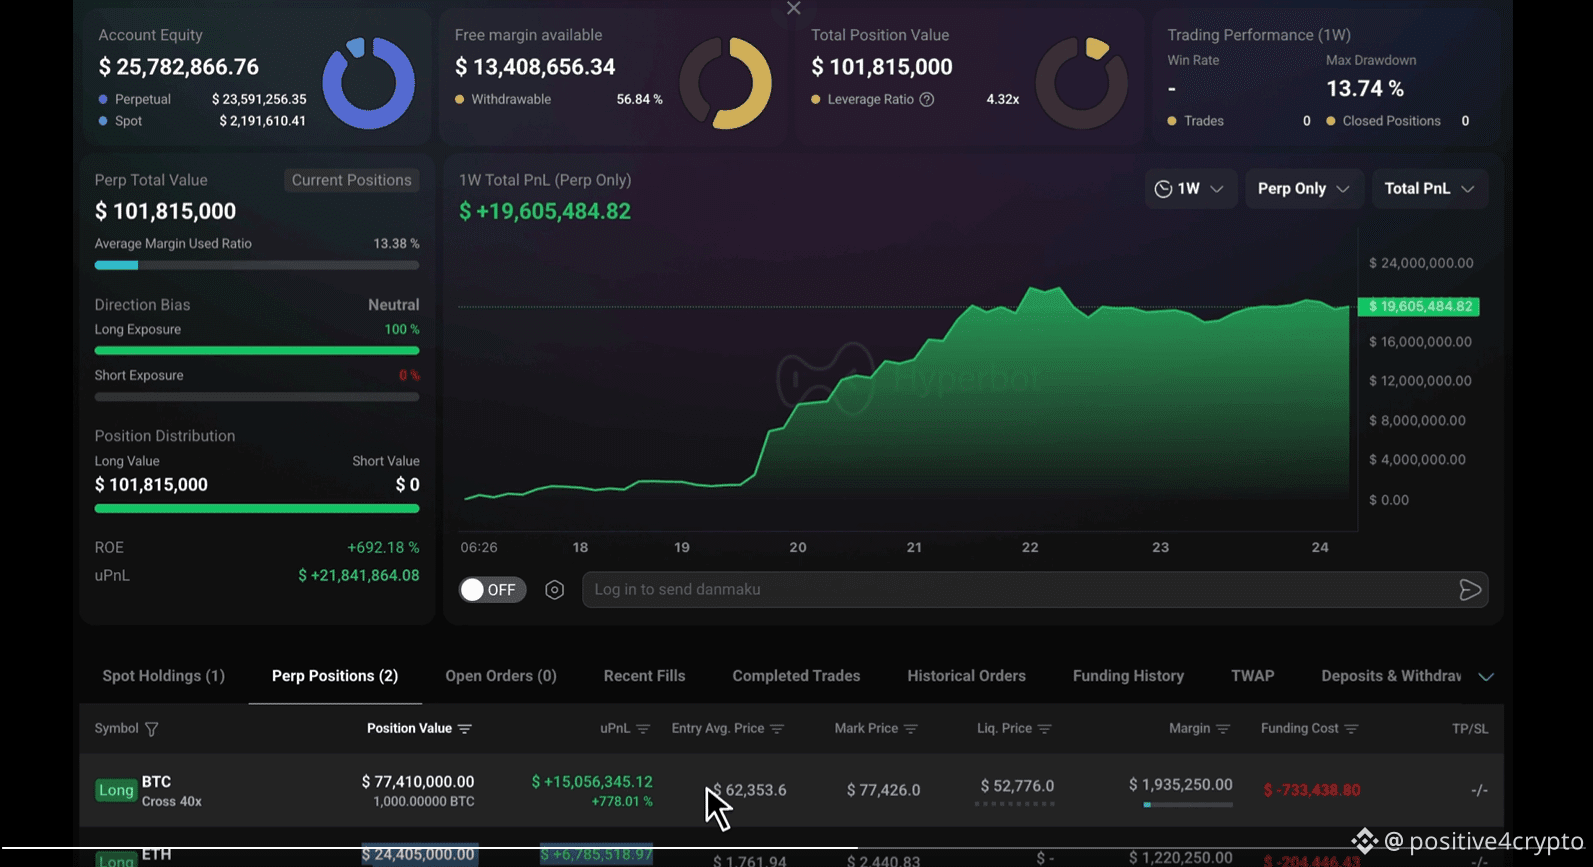
Task: Open the 1W timeframe dropdown
Action: pyautogui.click(x=1190, y=189)
